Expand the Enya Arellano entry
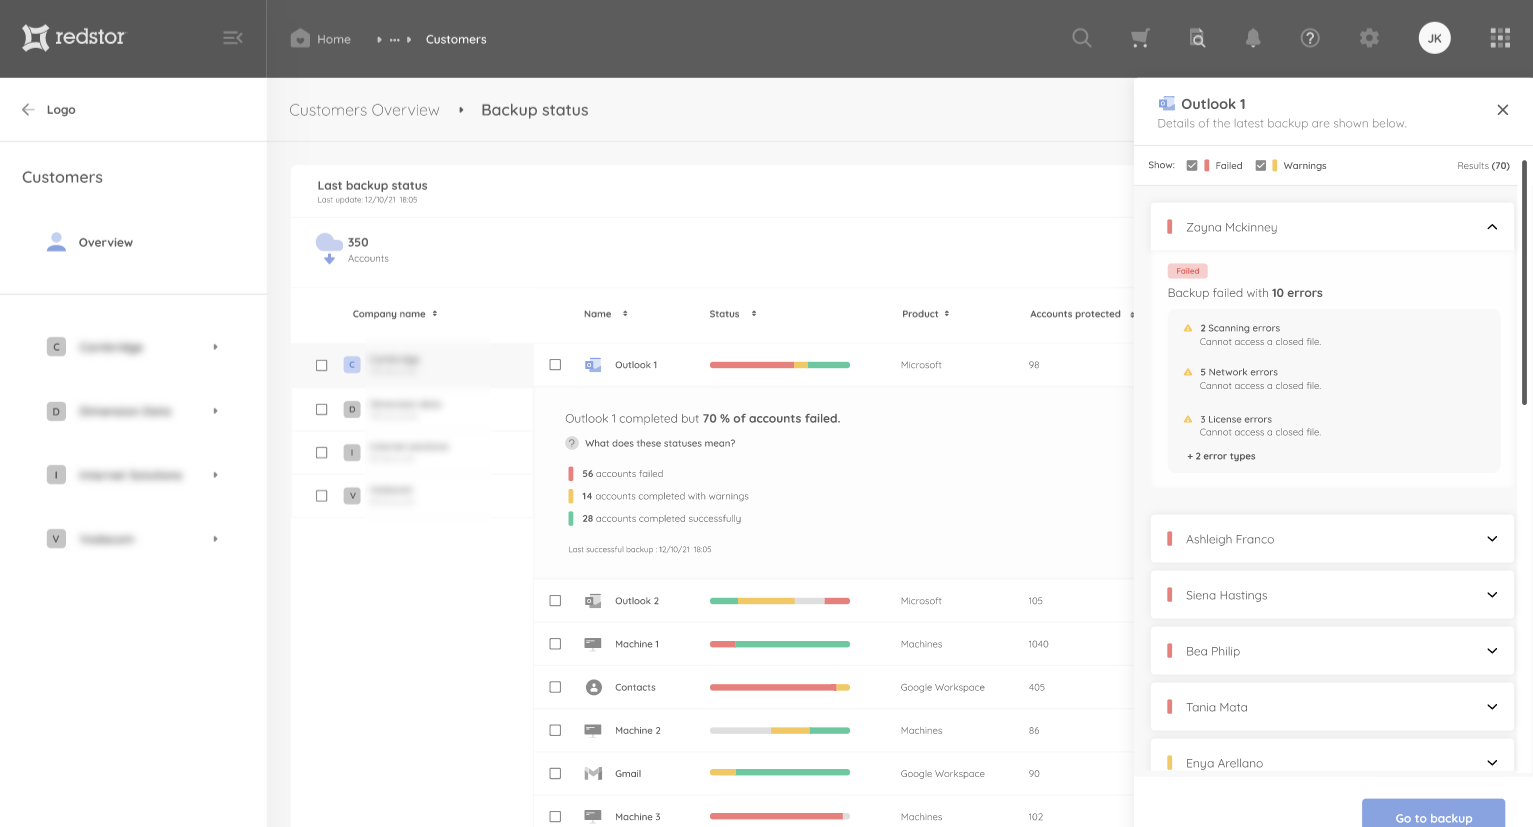The height and width of the screenshot is (827, 1533). coord(1492,762)
